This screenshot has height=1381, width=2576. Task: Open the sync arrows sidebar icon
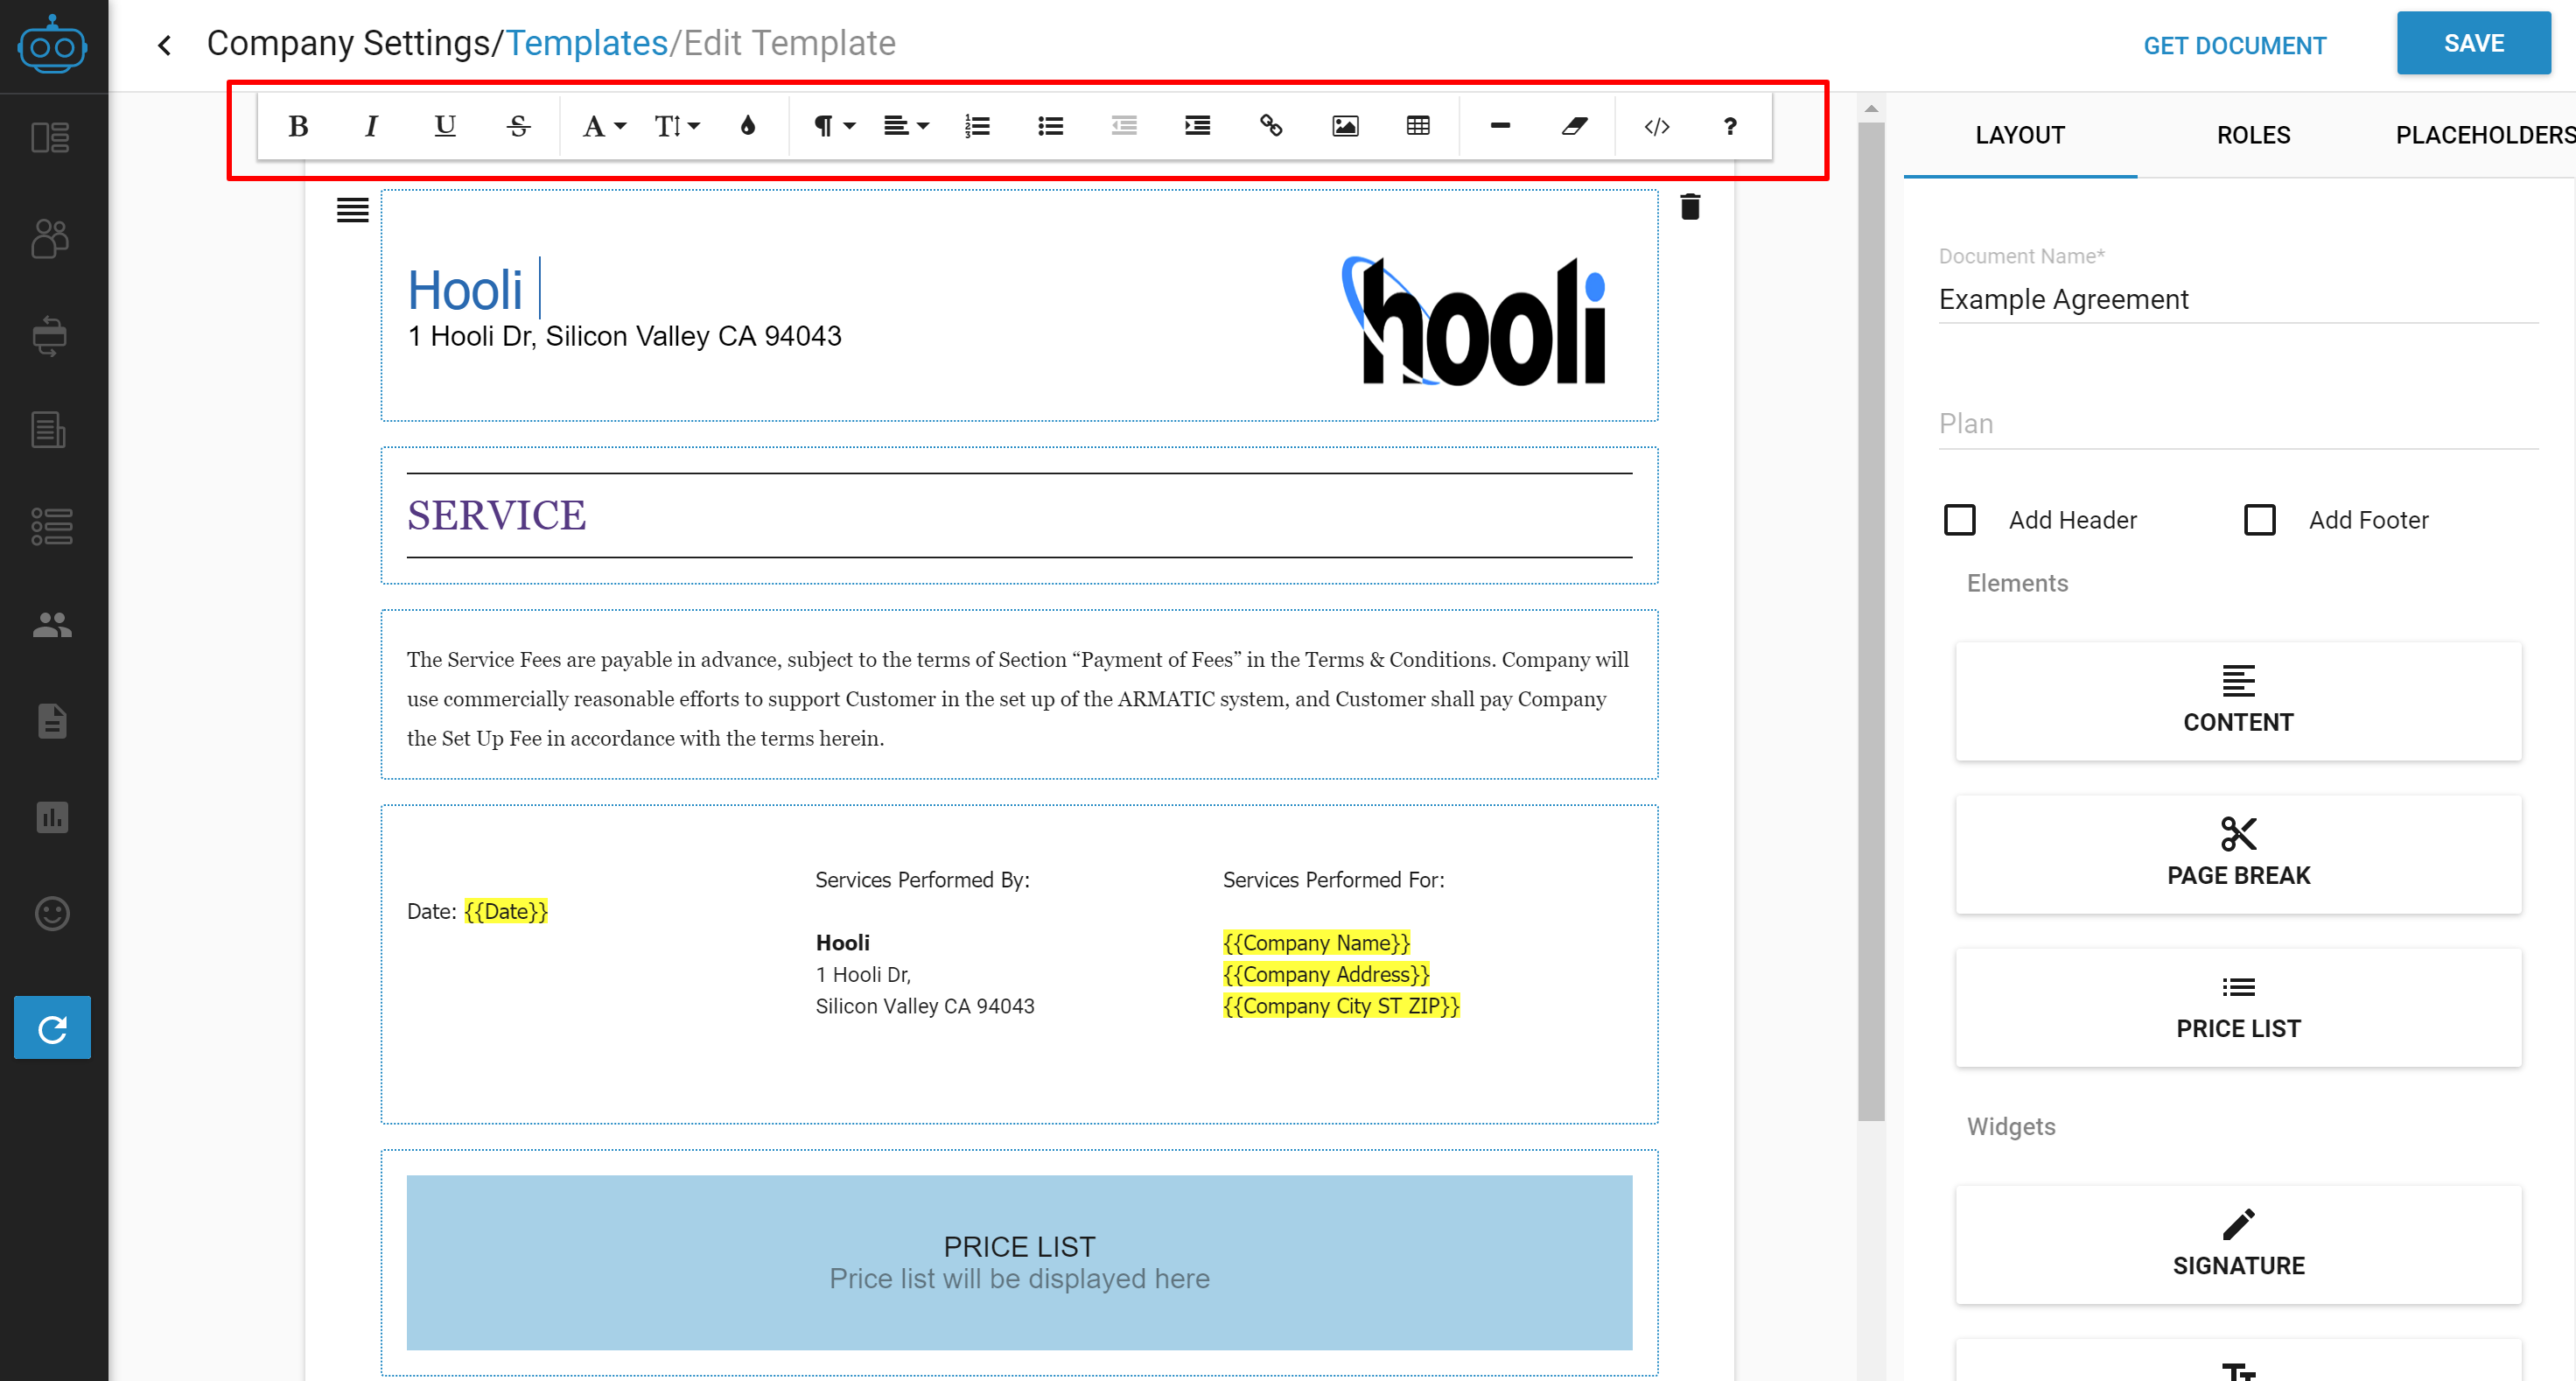point(50,336)
